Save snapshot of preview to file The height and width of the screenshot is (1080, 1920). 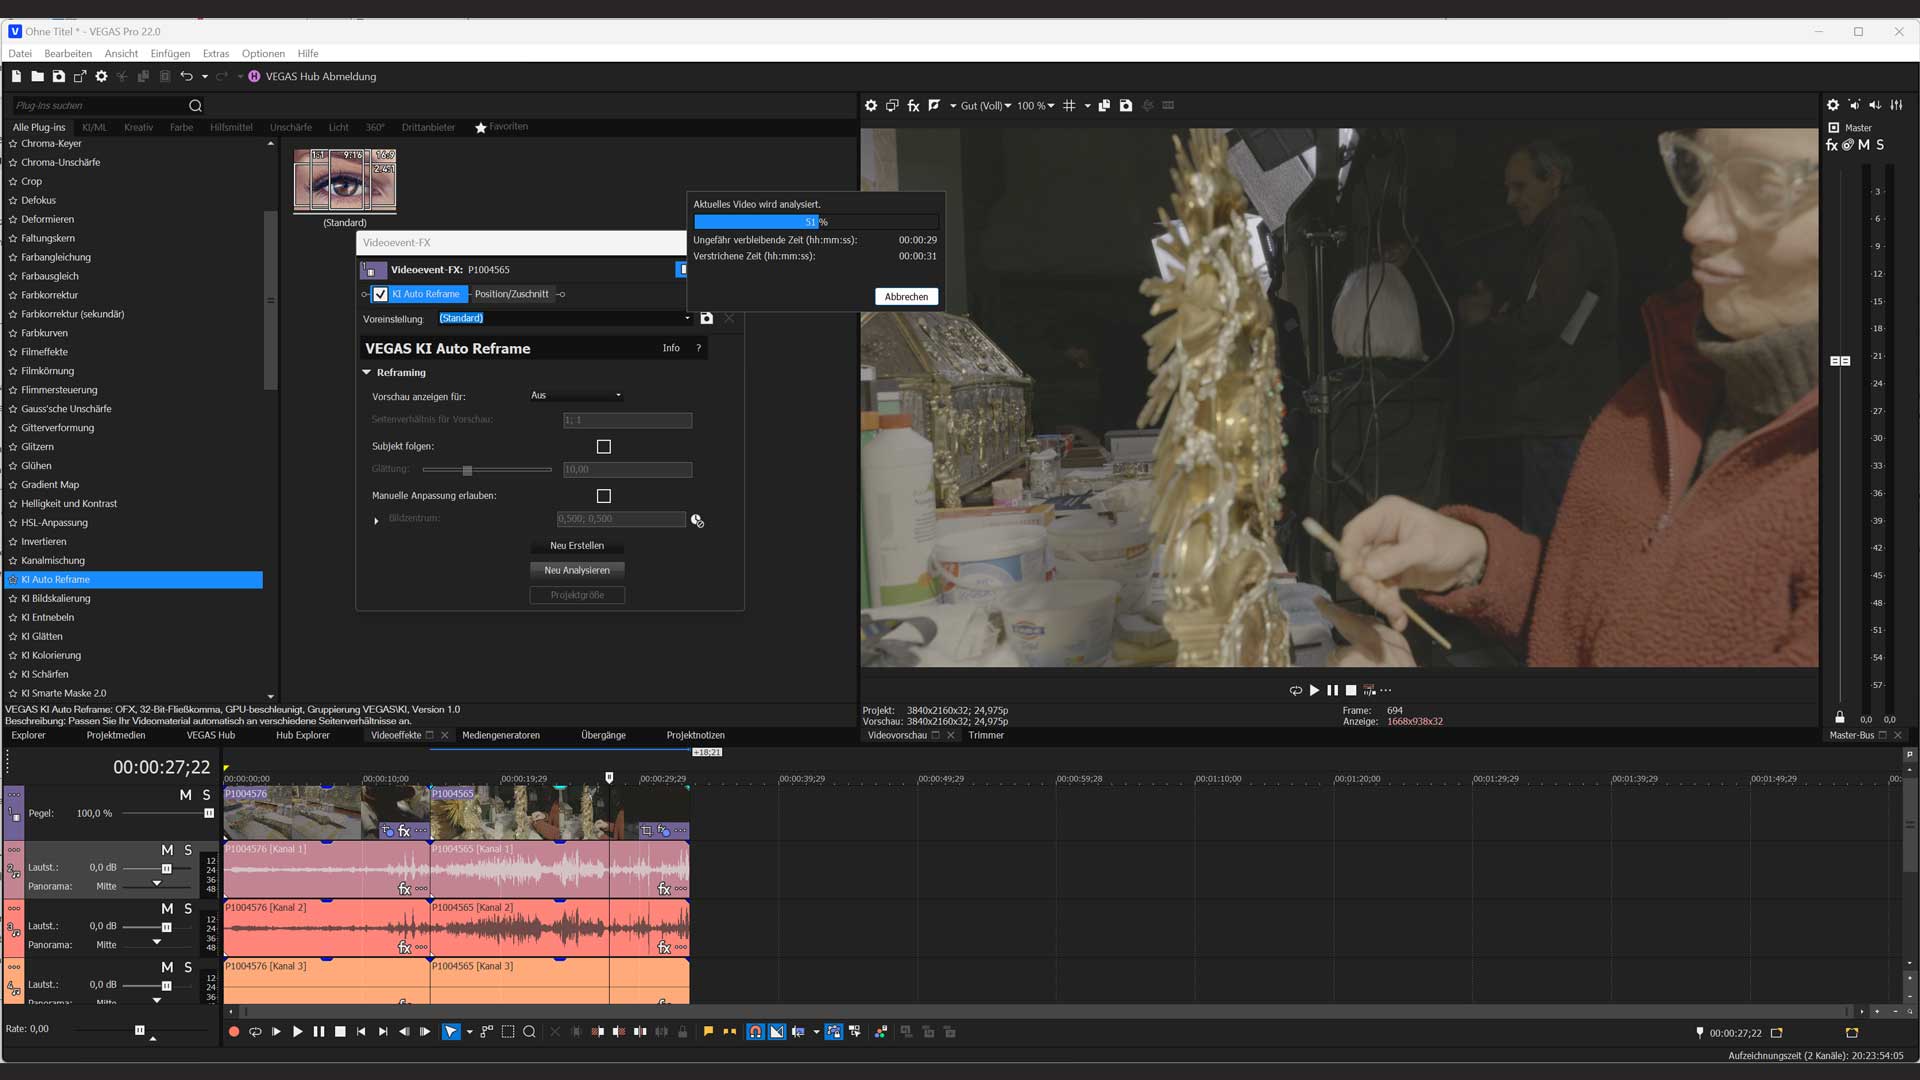(x=1126, y=105)
